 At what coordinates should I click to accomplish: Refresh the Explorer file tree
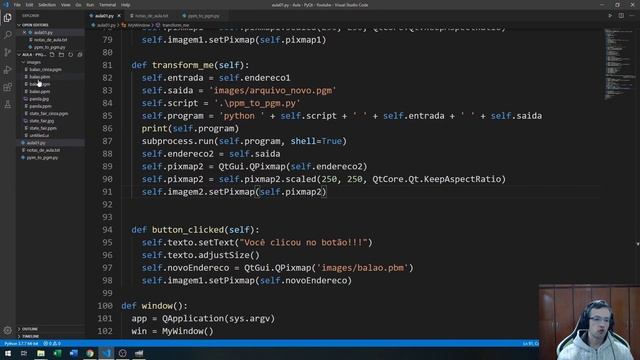coord(71,54)
